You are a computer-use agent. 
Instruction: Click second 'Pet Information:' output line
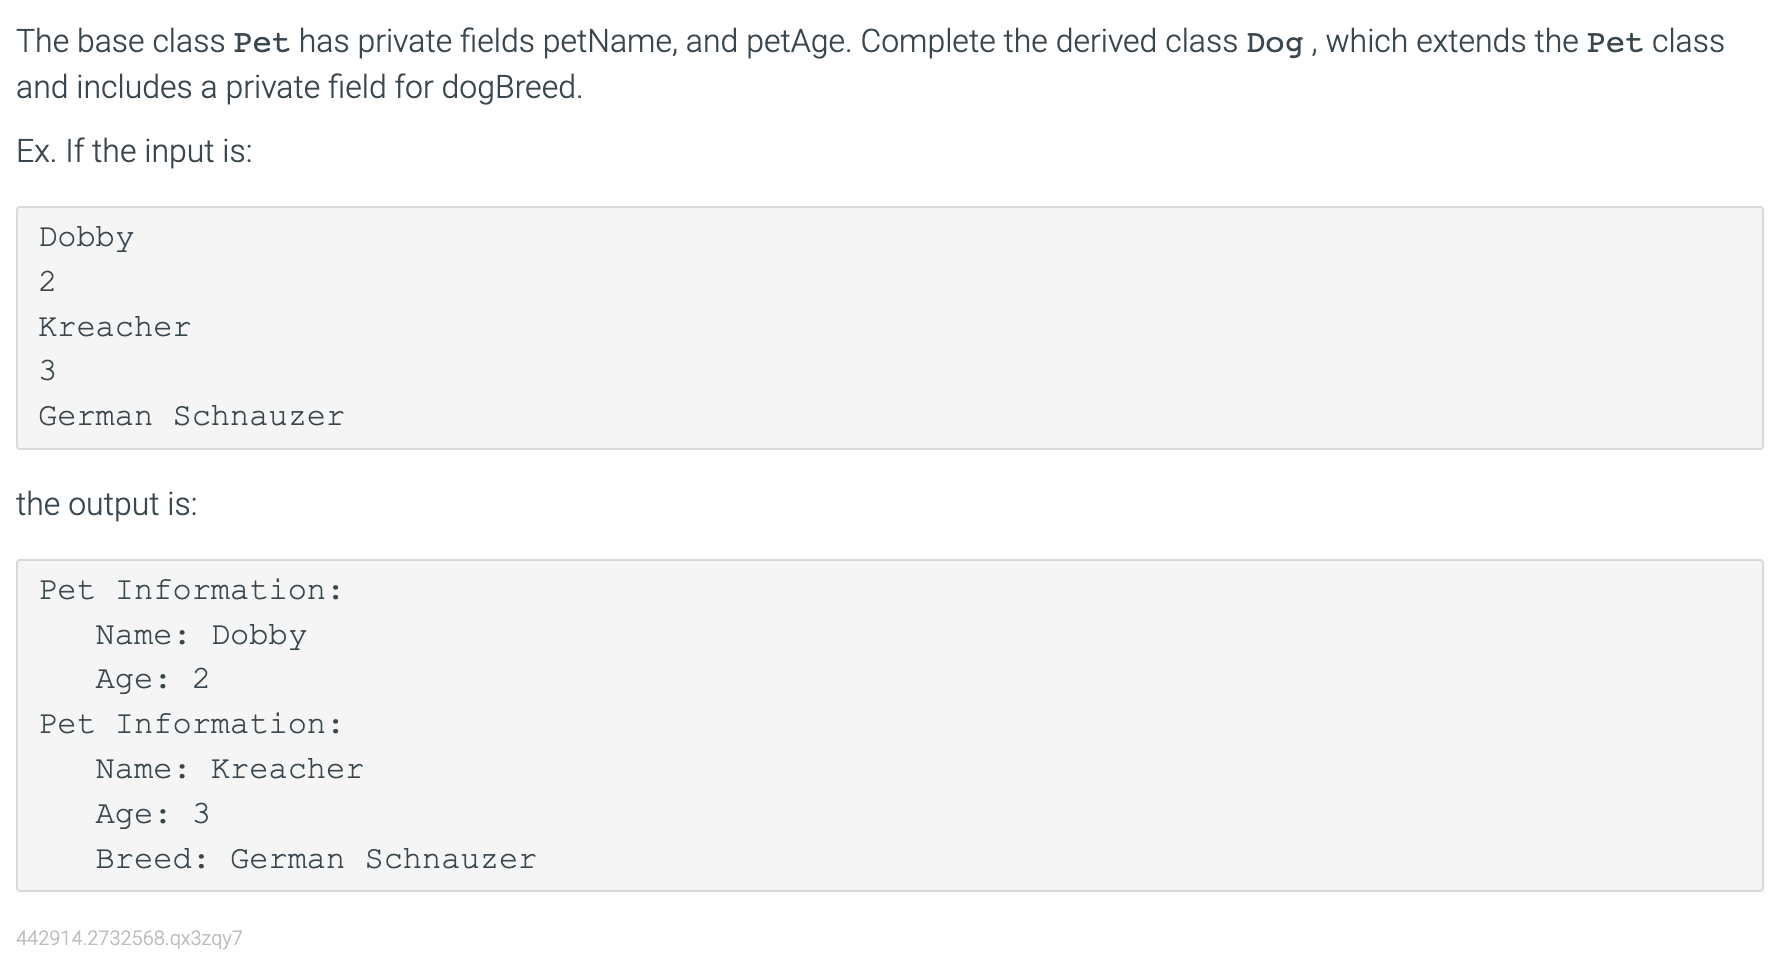[191, 724]
